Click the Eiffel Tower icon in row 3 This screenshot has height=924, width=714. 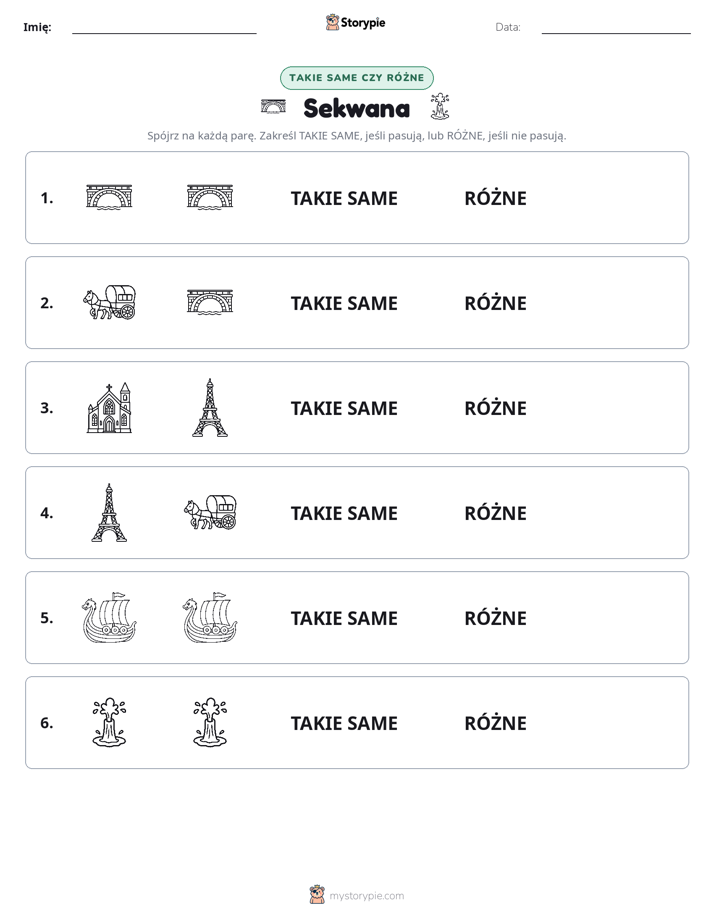tap(210, 408)
